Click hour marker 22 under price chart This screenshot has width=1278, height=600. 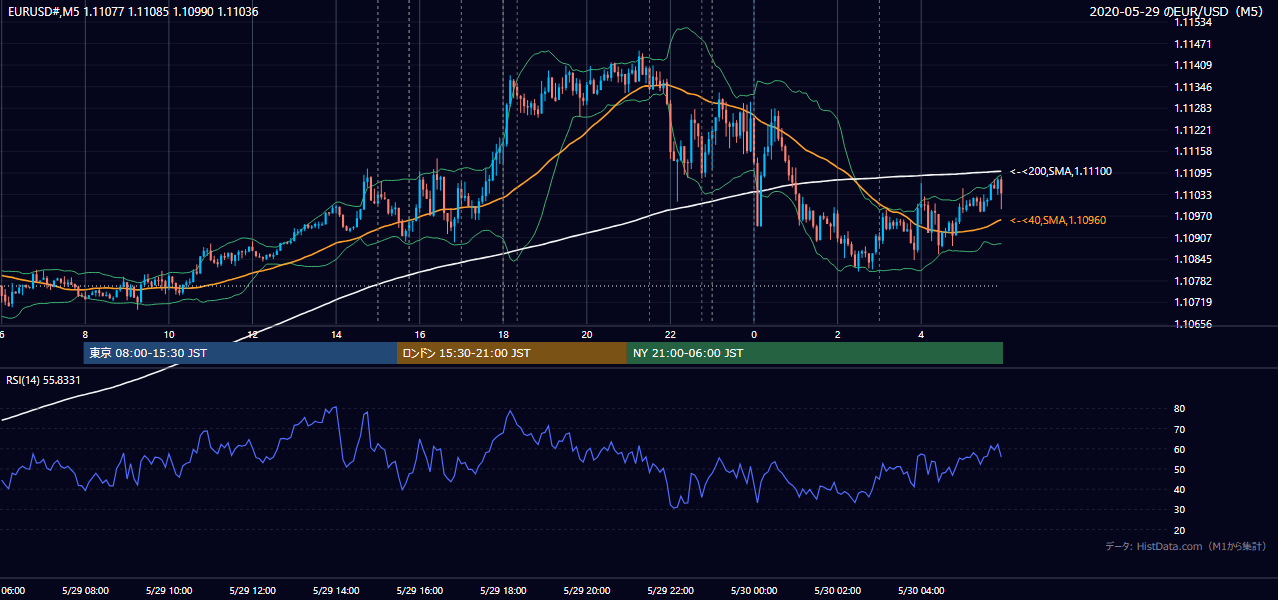coord(671,334)
